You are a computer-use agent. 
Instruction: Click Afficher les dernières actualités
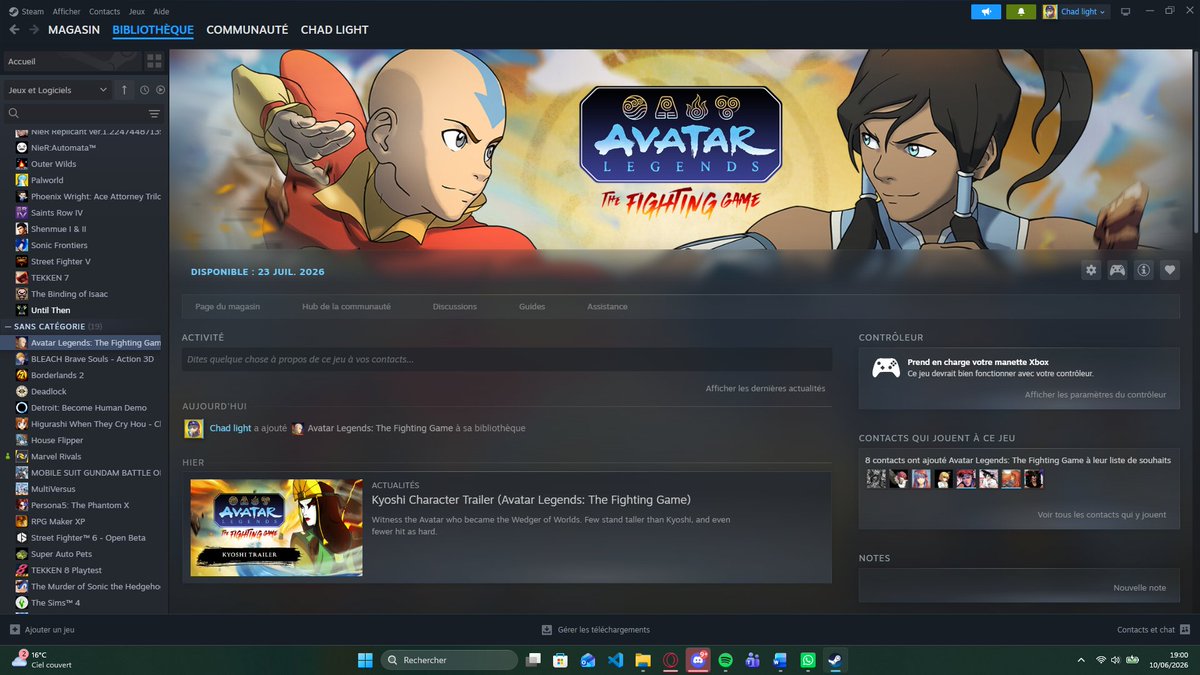(x=765, y=388)
